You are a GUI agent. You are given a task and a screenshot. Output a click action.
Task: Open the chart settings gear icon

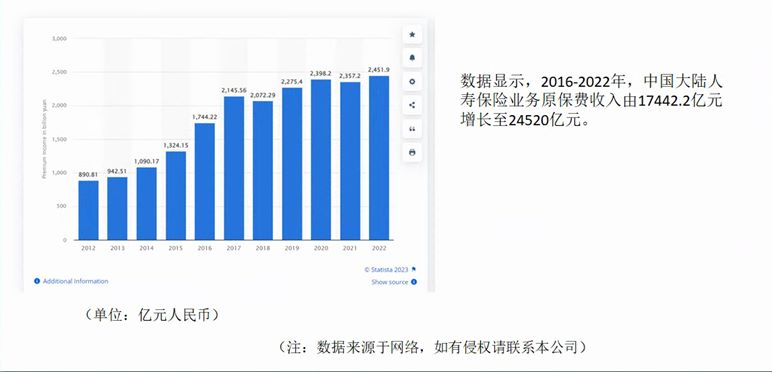point(412,82)
